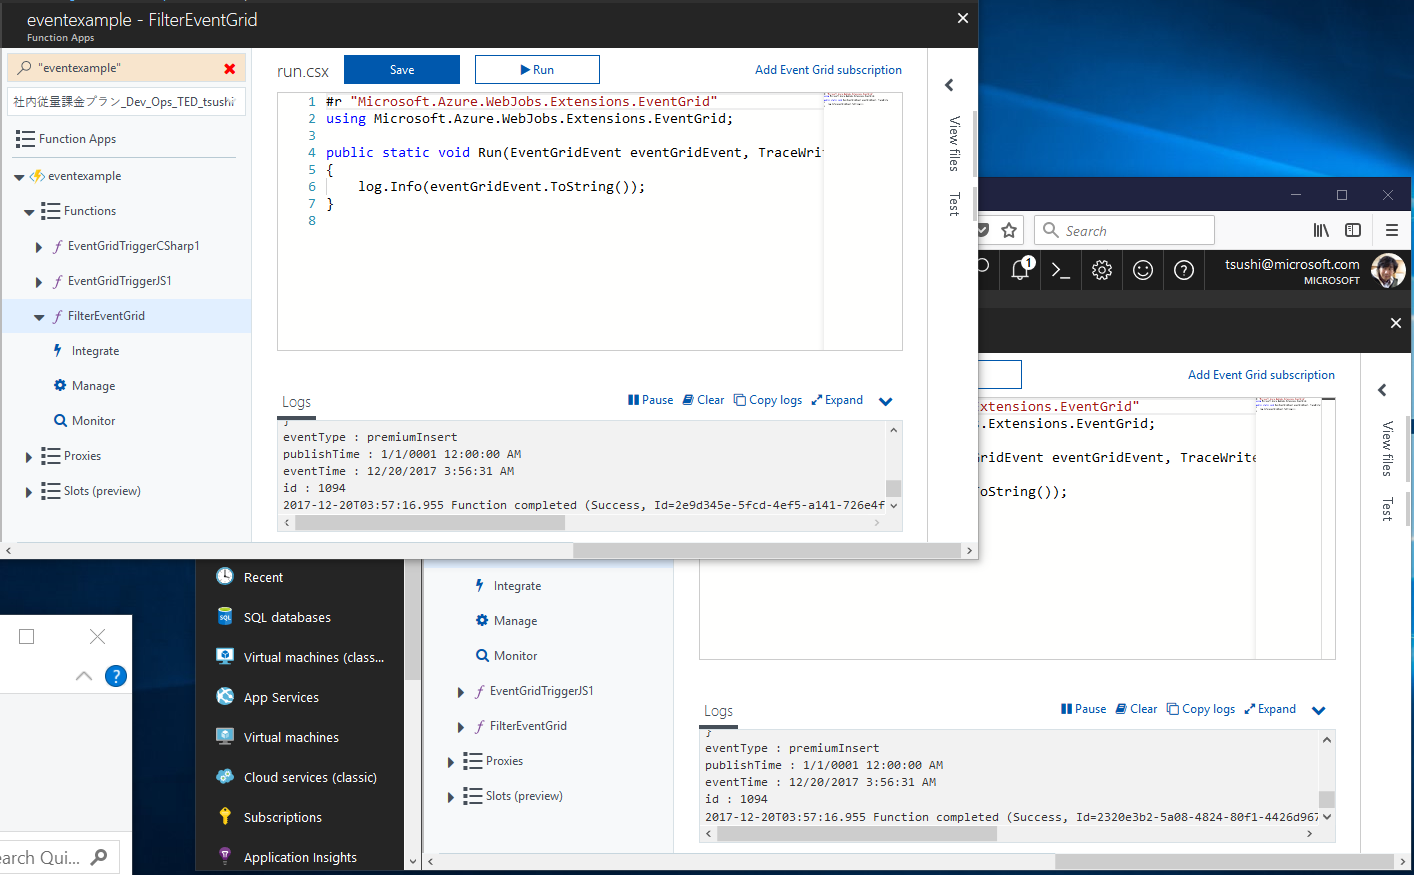1414x875 pixels.
Task: Copy logs in front window
Action: pyautogui.click(x=768, y=400)
